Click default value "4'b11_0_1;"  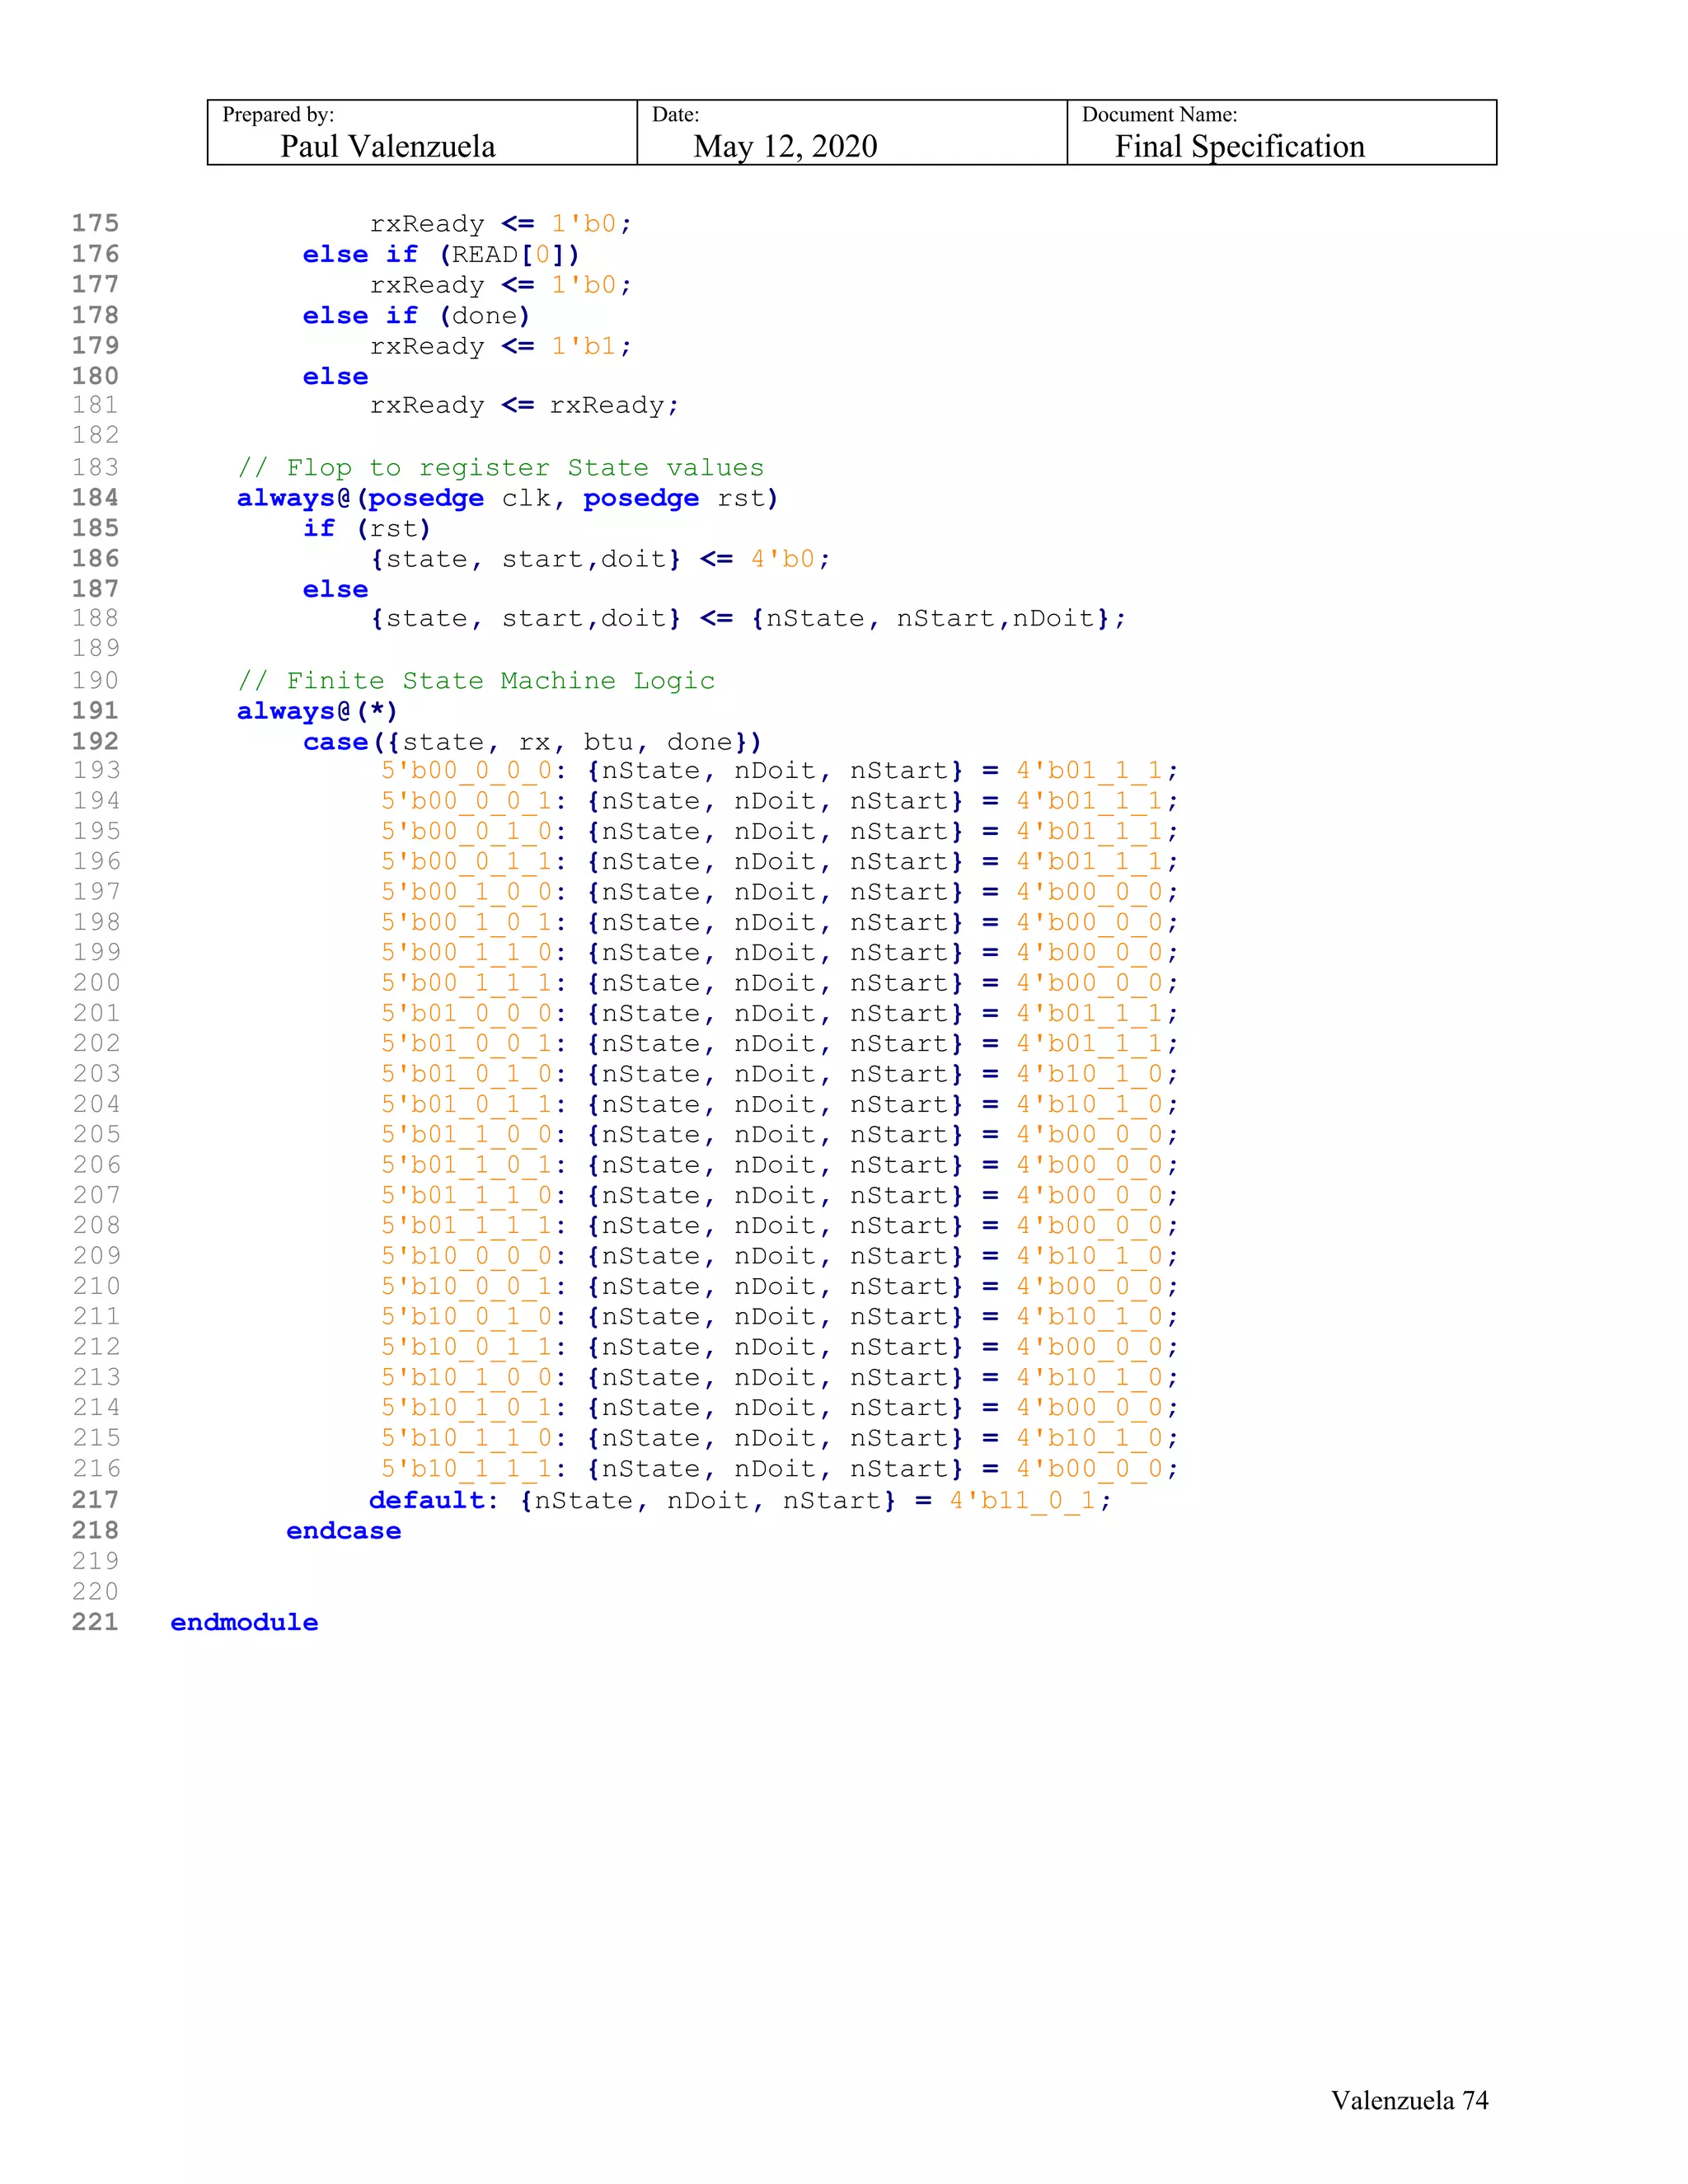click(1030, 1500)
